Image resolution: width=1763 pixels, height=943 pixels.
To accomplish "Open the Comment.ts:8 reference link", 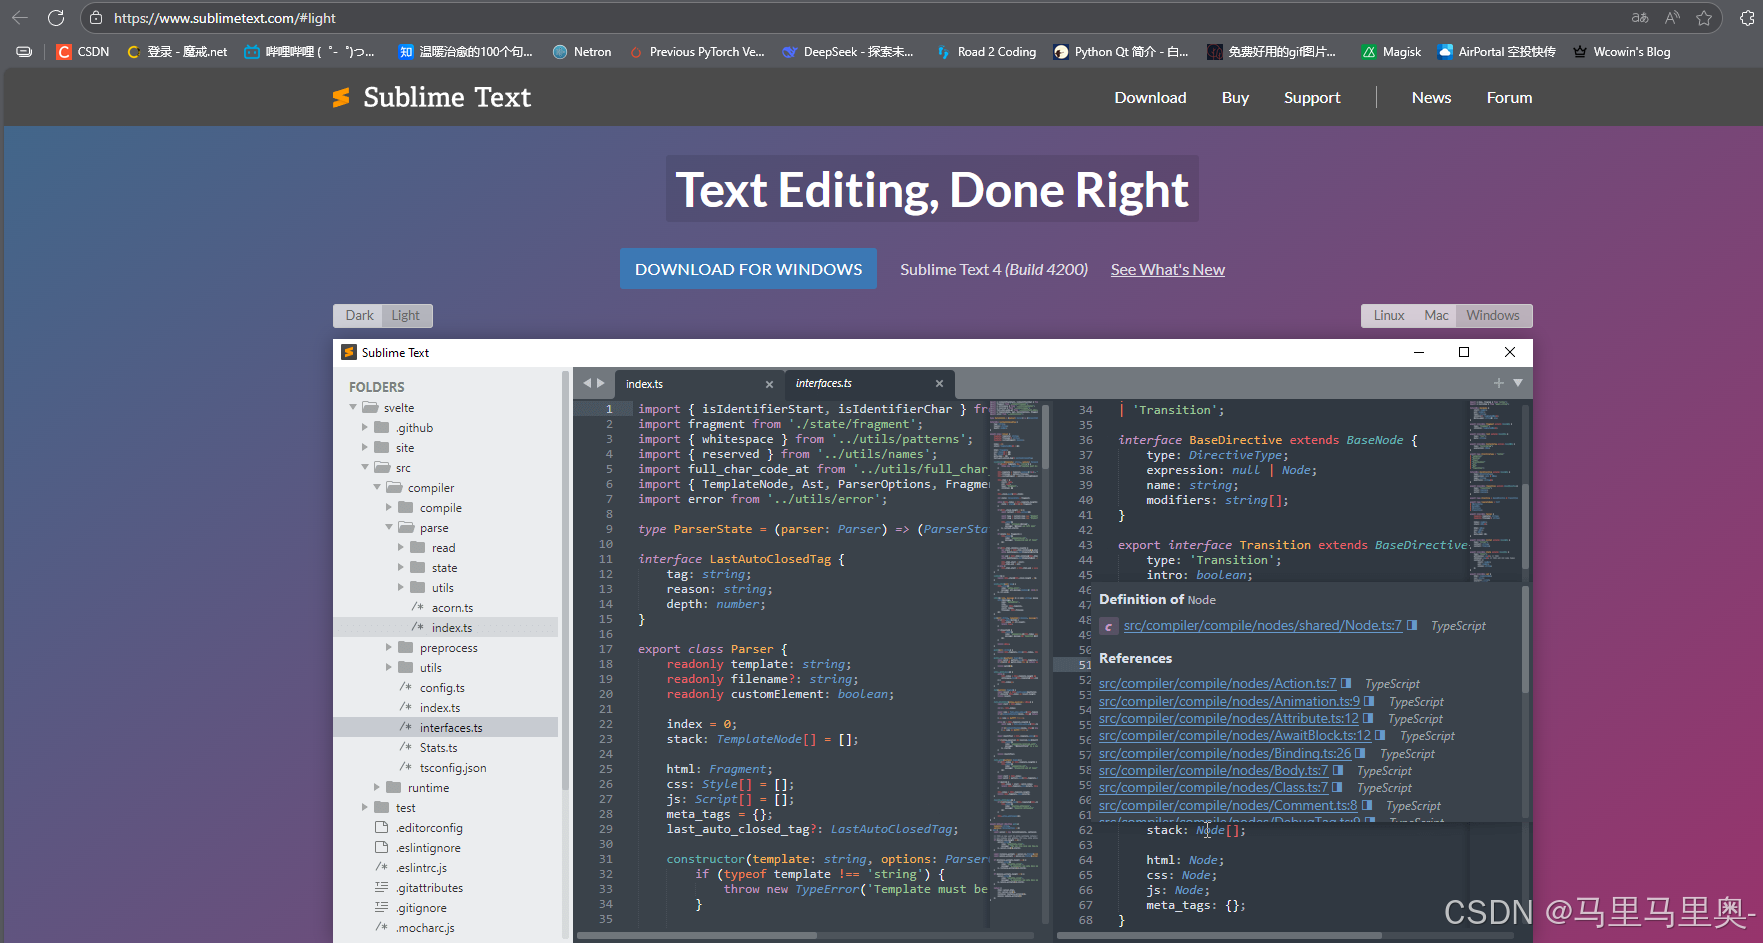I will point(1228,805).
